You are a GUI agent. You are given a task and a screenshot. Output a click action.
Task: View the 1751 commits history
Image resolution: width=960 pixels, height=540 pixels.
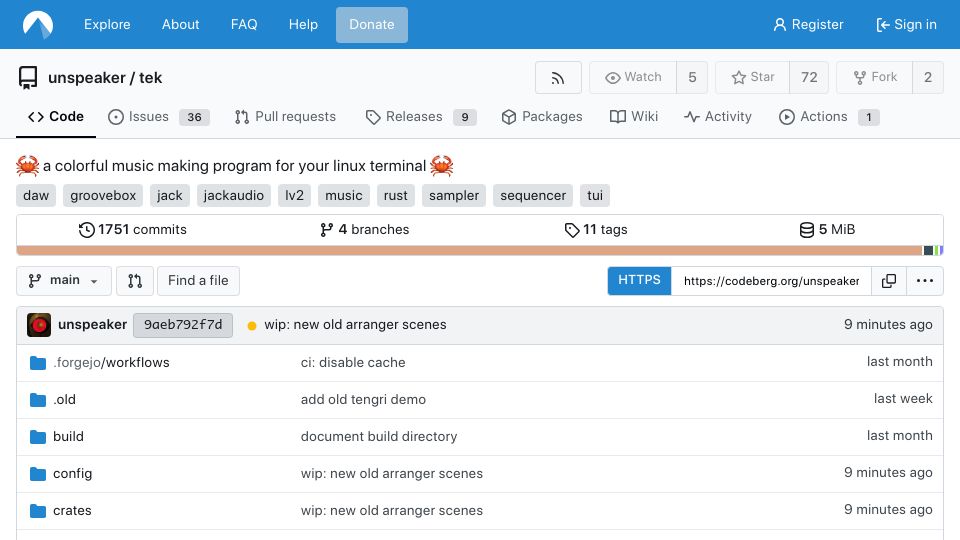132,230
